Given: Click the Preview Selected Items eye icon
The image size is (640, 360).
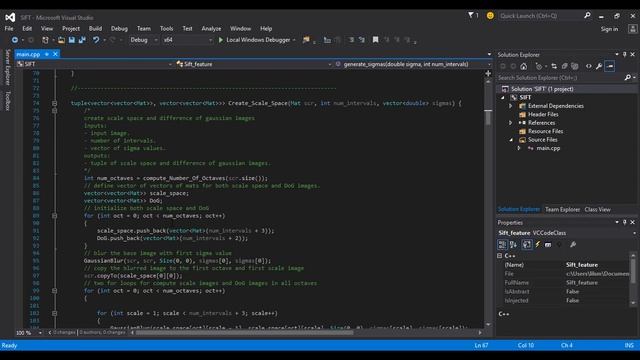Looking at the screenshot, I should (x=589, y=66).
